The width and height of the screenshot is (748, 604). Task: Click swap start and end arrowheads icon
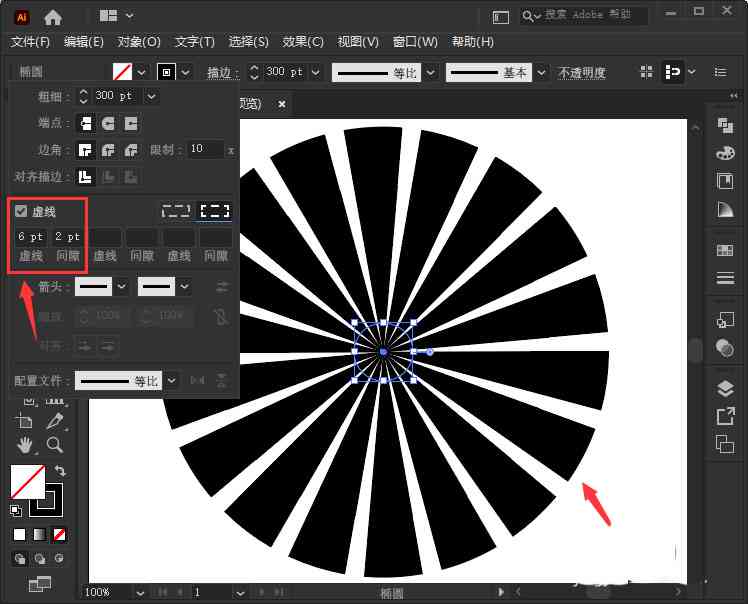[222, 286]
